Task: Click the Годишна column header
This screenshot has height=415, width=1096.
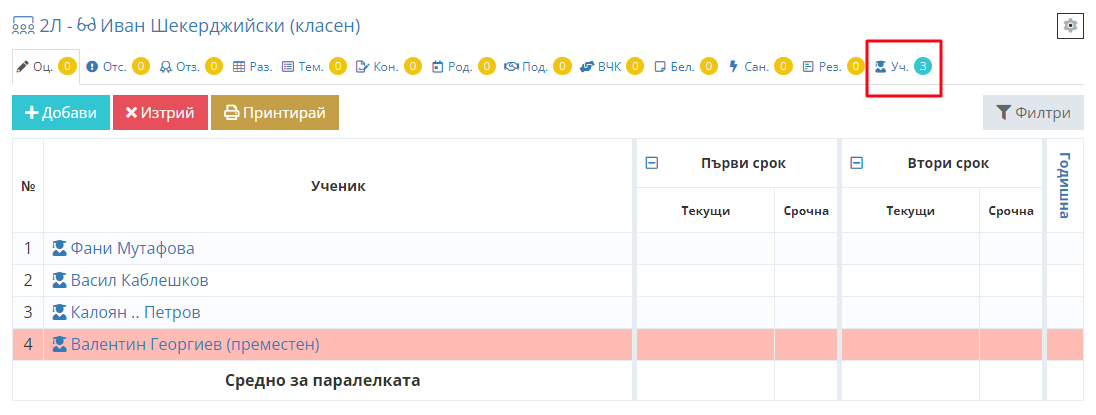Action: point(1064,185)
